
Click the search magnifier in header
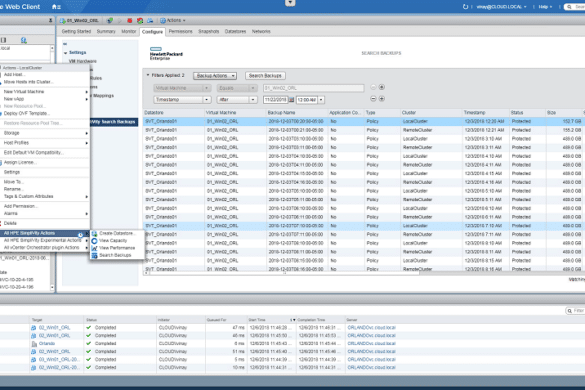point(569,7)
